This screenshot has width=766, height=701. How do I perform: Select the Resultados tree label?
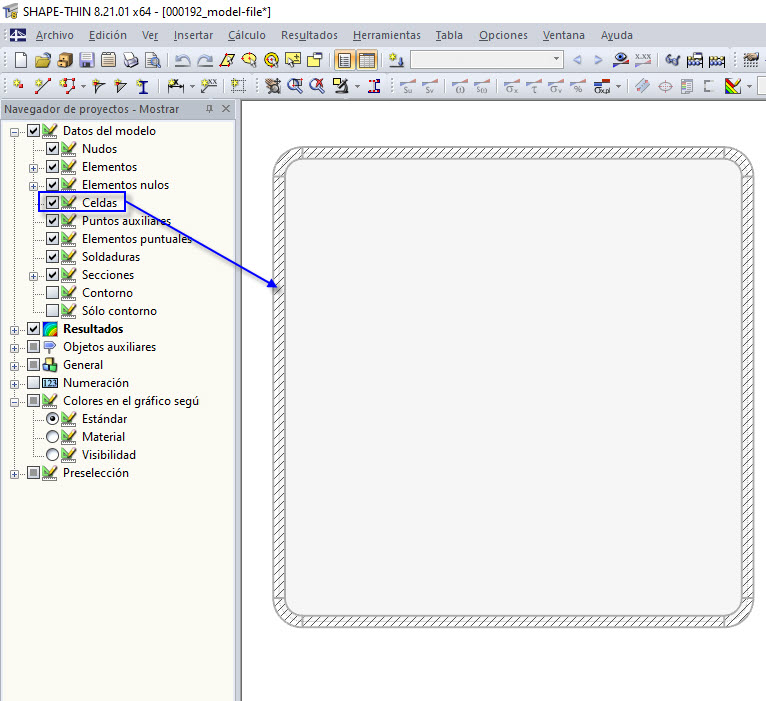click(93, 329)
